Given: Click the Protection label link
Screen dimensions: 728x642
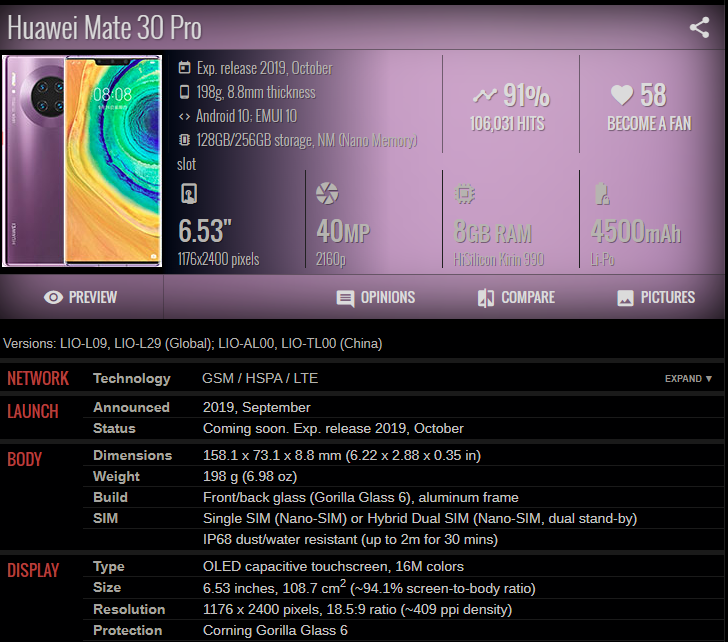Looking at the screenshot, I should (128, 630).
